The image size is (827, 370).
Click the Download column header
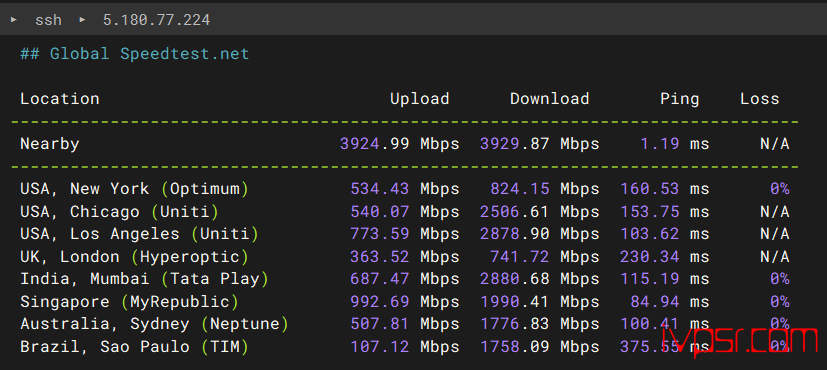point(549,99)
